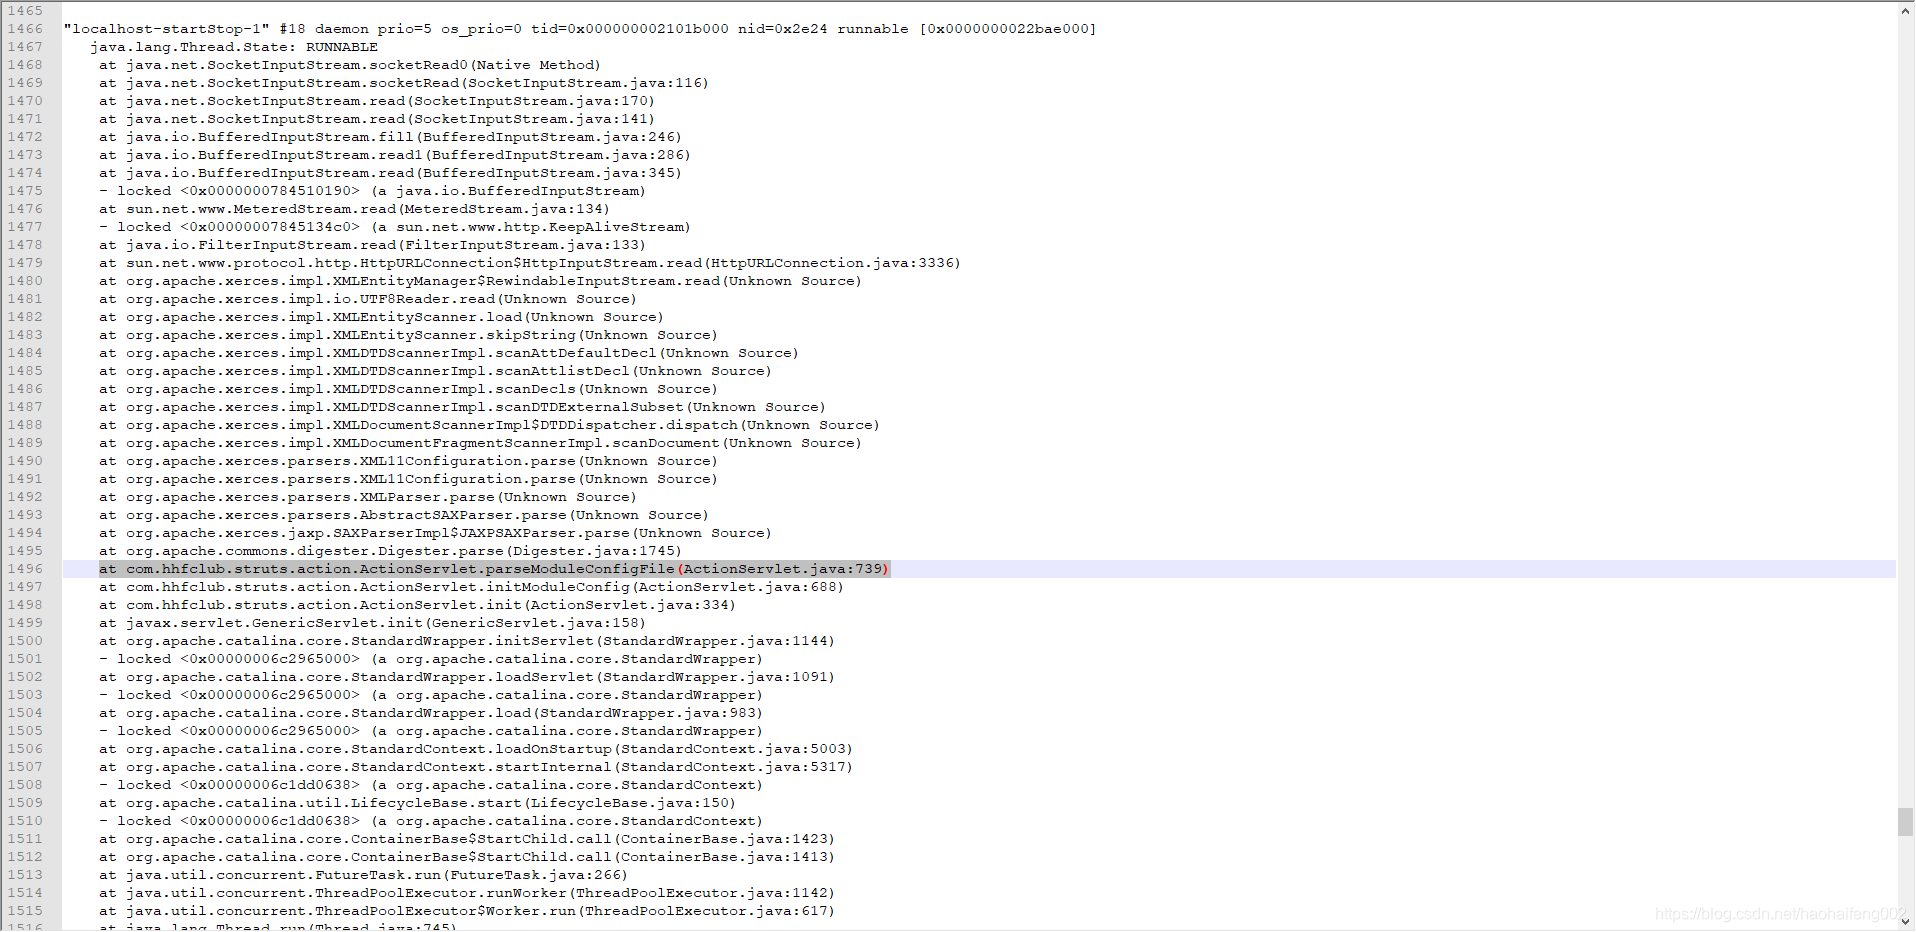Click the DTDDispatcher.dispatch line
Image resolution: width=1916 pixels, height=932 pixels.
pos(489,425)
